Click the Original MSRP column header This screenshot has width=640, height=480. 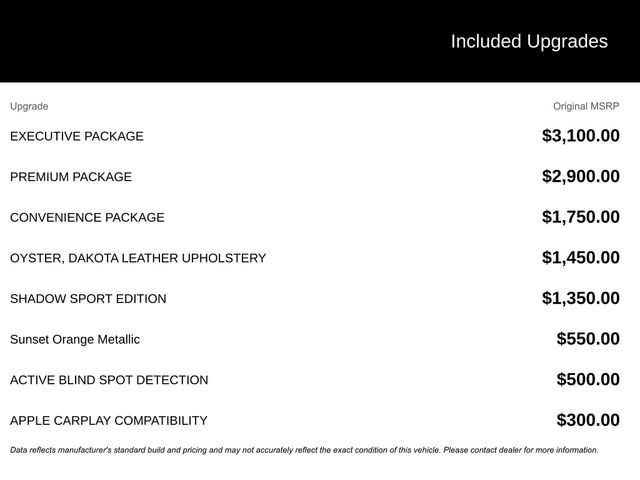586,106
